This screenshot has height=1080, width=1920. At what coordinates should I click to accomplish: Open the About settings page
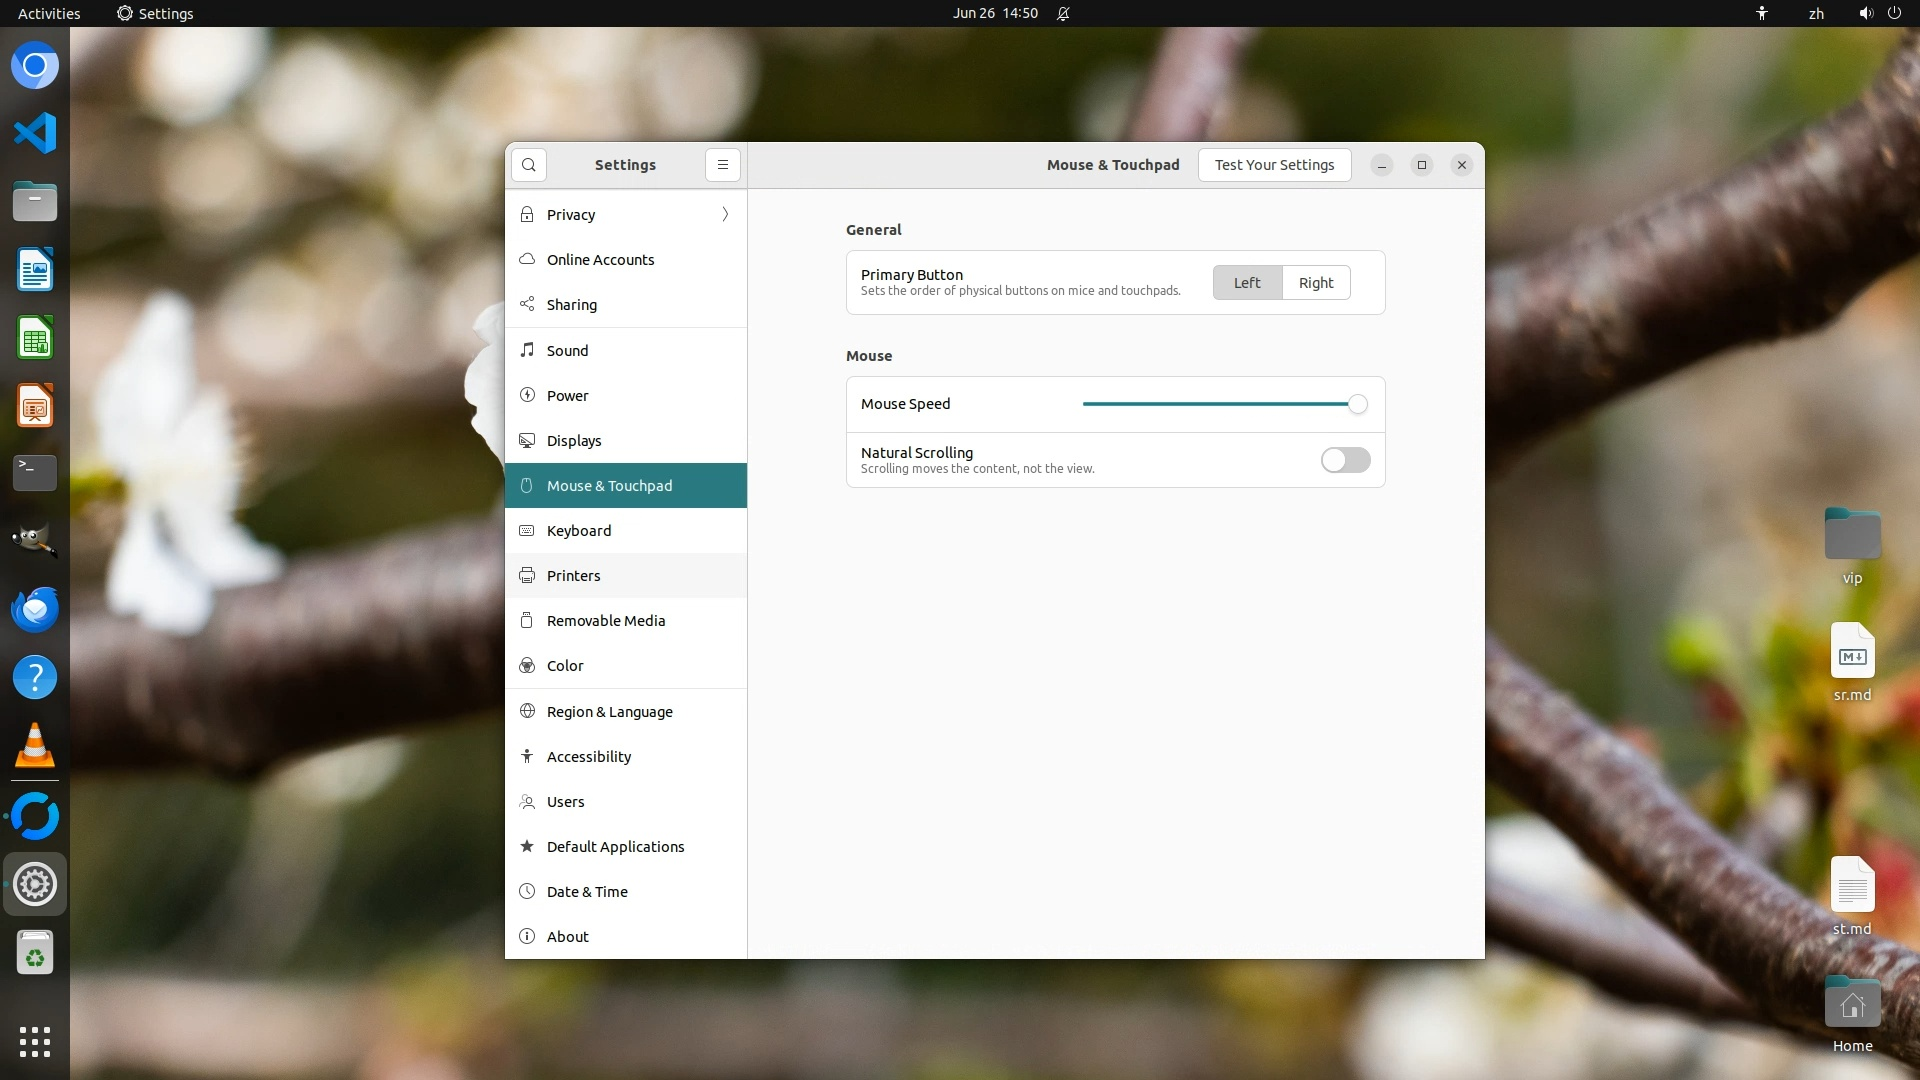pos(567,937)
